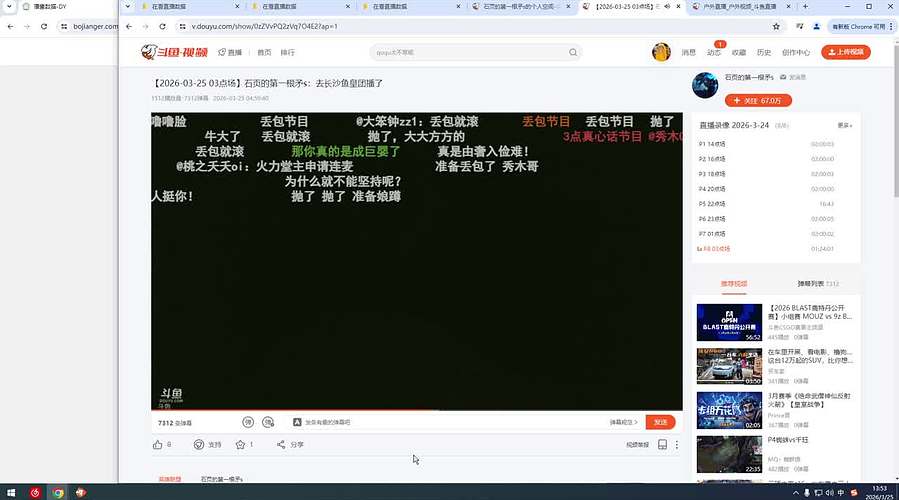The image size is (899, 500).
Task: Click the star favorite icon
Action: coord(240,444)
